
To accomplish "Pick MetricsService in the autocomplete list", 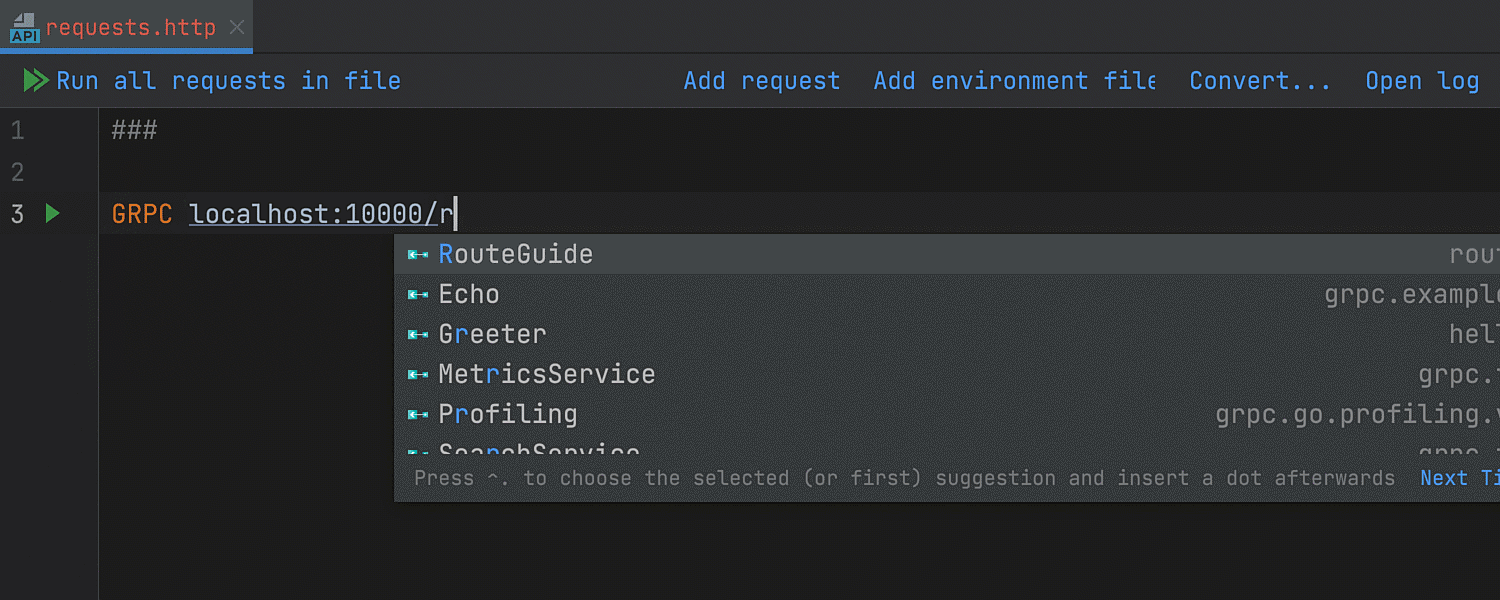I will click(x=547, y=375).
